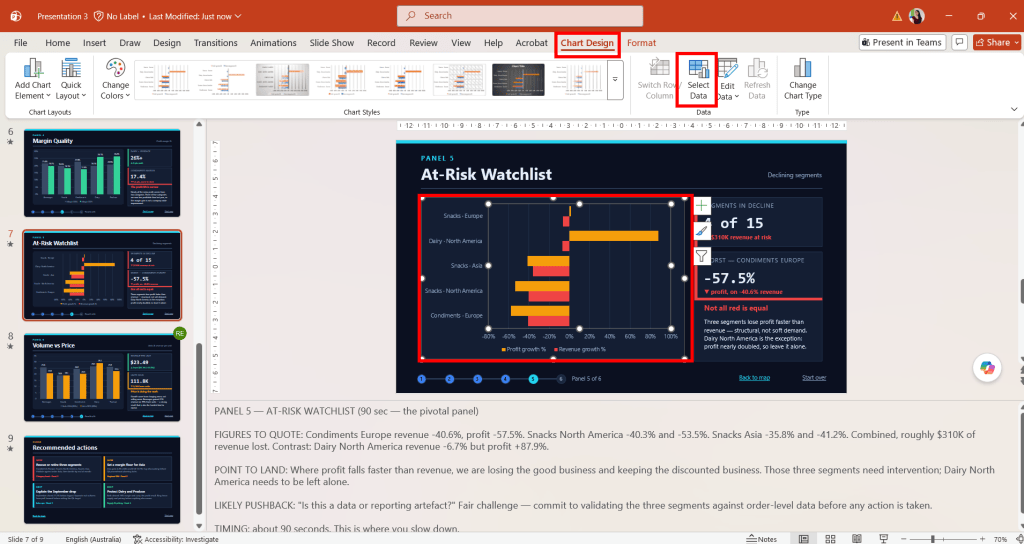The height and width of the screenshot is (544, 1024).
Task: Open the Quick Layout gallery
Action: point(71,79)
